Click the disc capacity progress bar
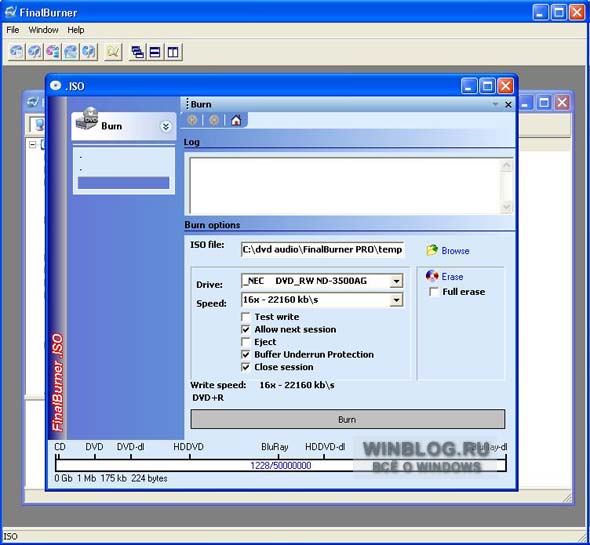The width and height of the screenshot is (590, 545). pos(280,466)
